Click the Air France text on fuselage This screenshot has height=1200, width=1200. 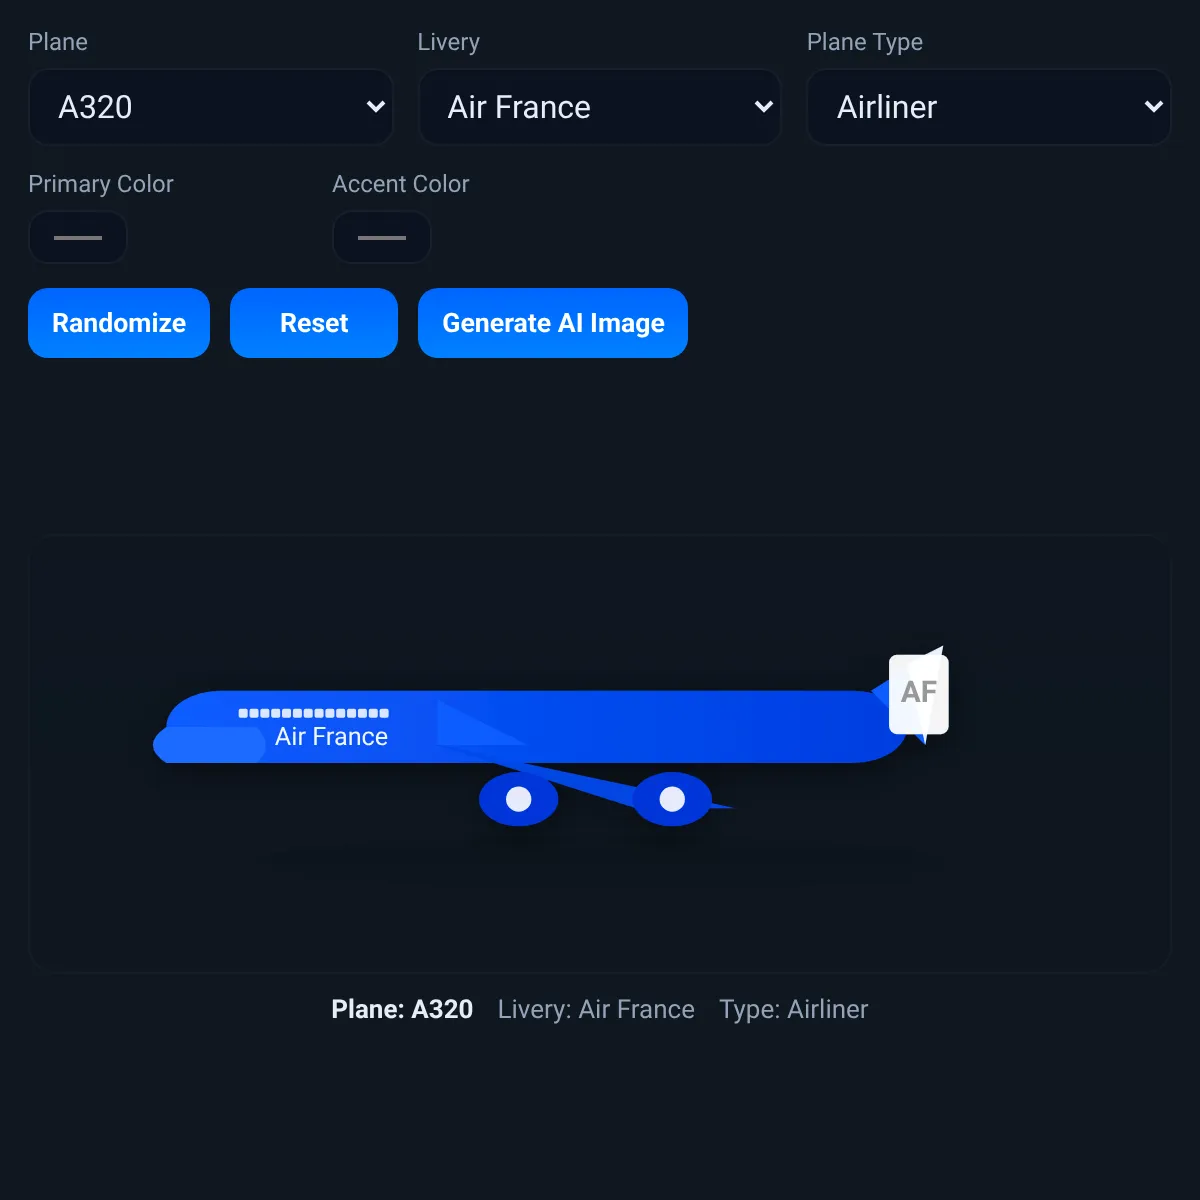coord(331,737)
